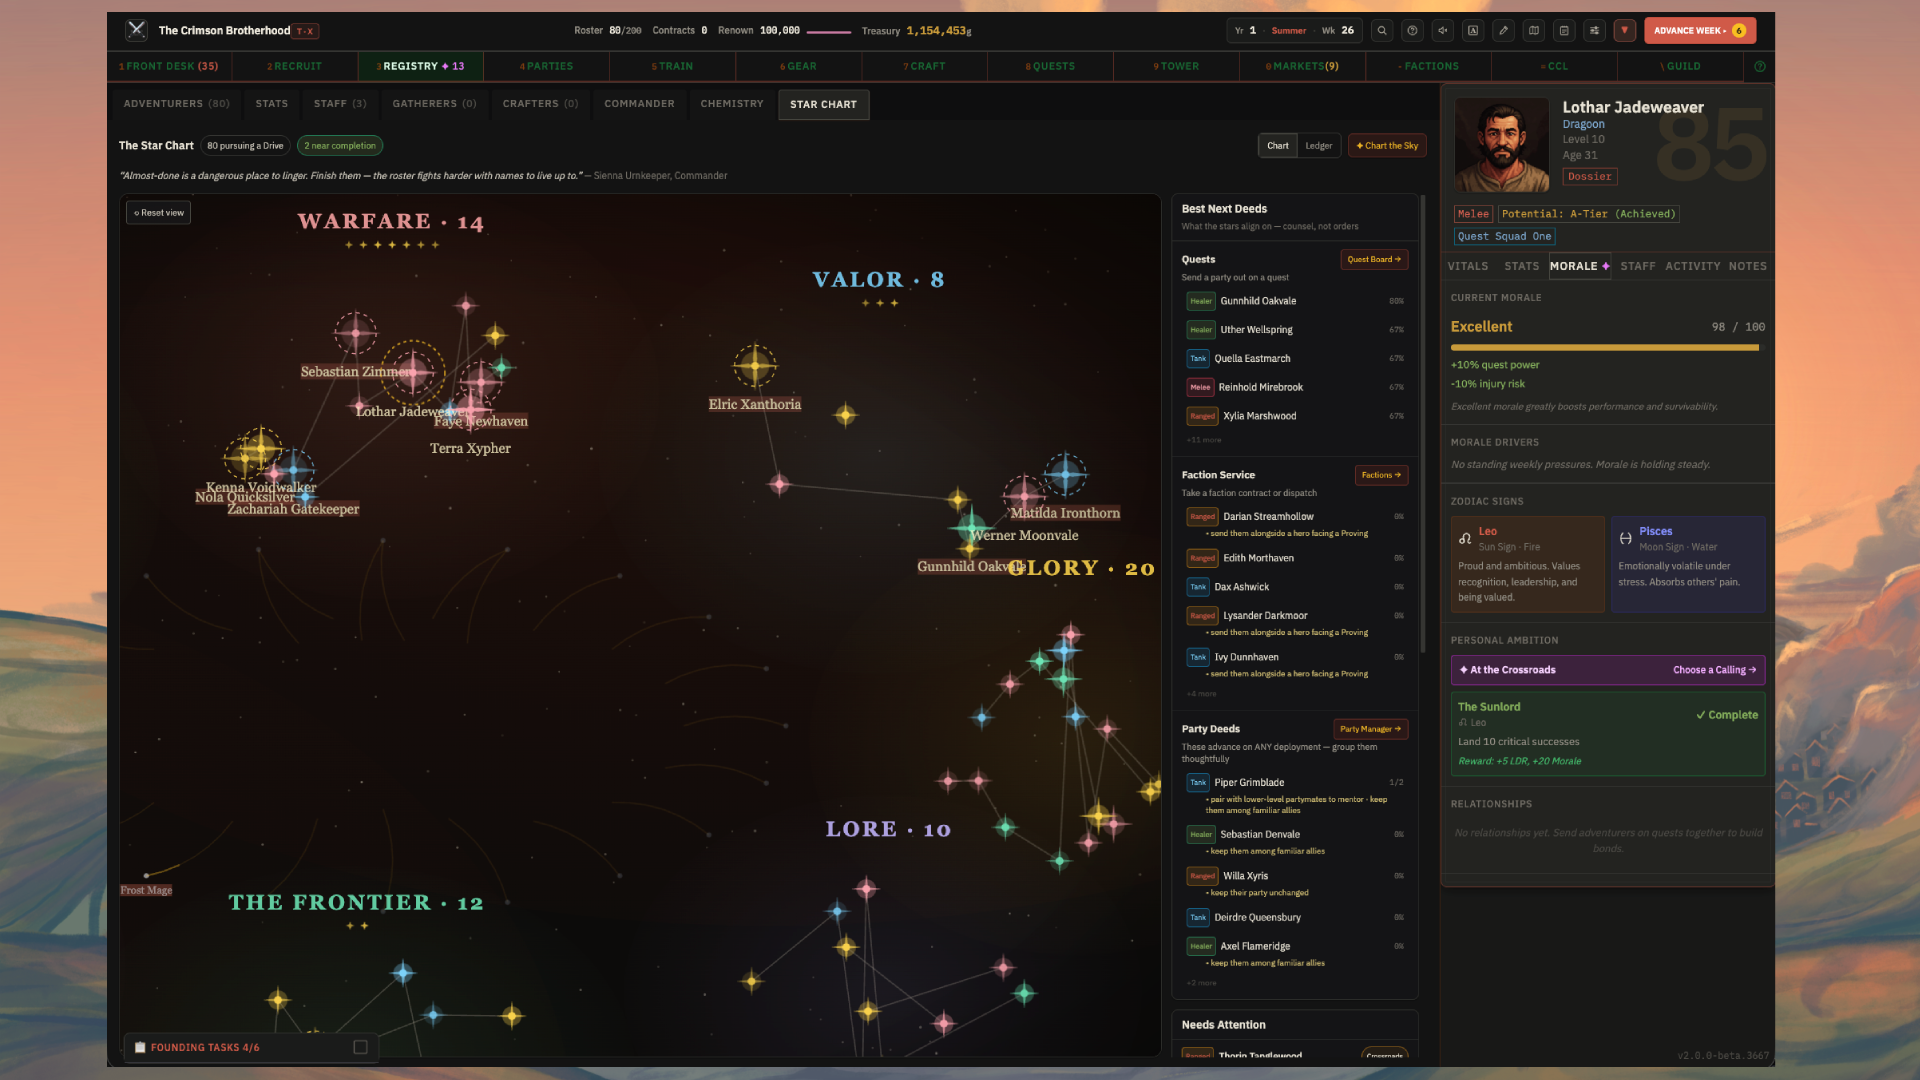Open the Activity tab in hero panel
The height and width of the screenshot is (1080, 1920).
1693,266
